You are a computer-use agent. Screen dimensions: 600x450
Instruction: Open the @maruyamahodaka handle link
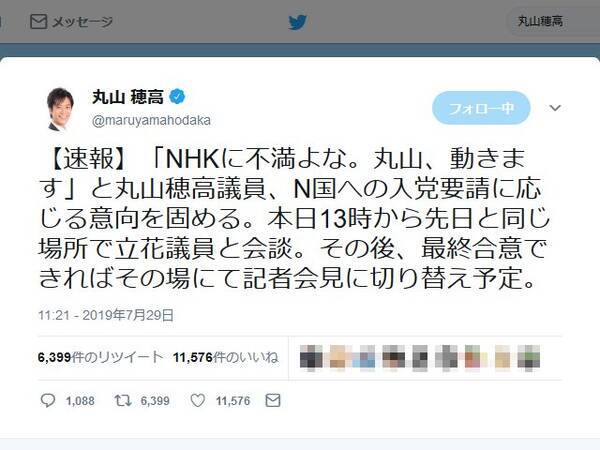151,120
